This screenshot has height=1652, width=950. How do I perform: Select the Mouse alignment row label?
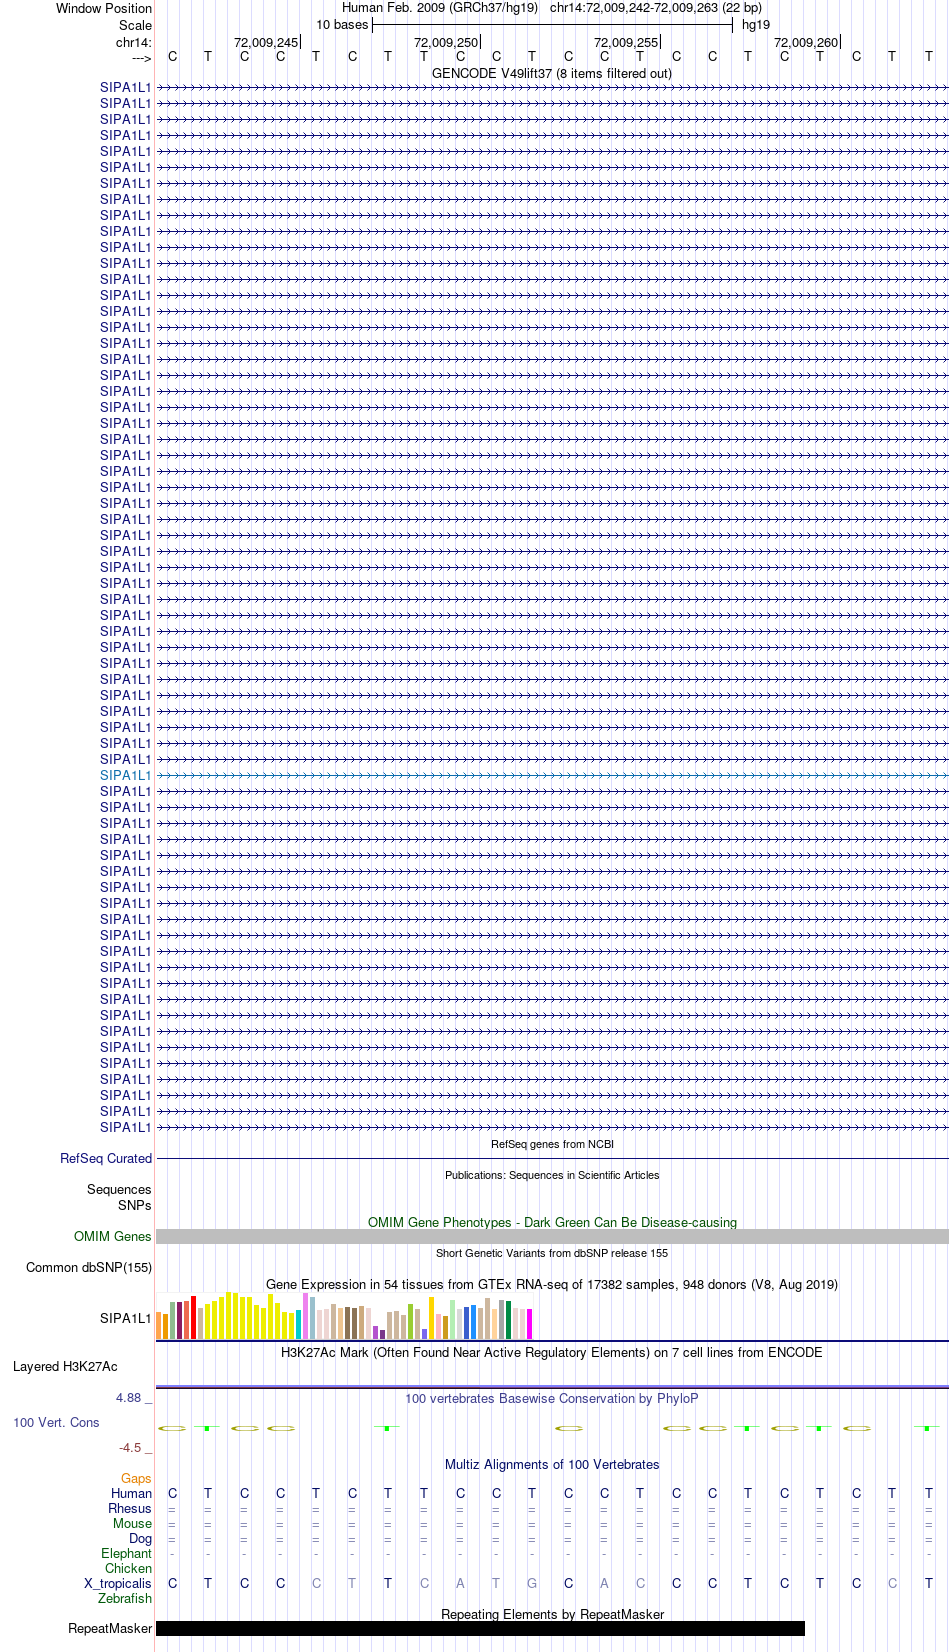pyautogui.click(x=132, y=1523)
